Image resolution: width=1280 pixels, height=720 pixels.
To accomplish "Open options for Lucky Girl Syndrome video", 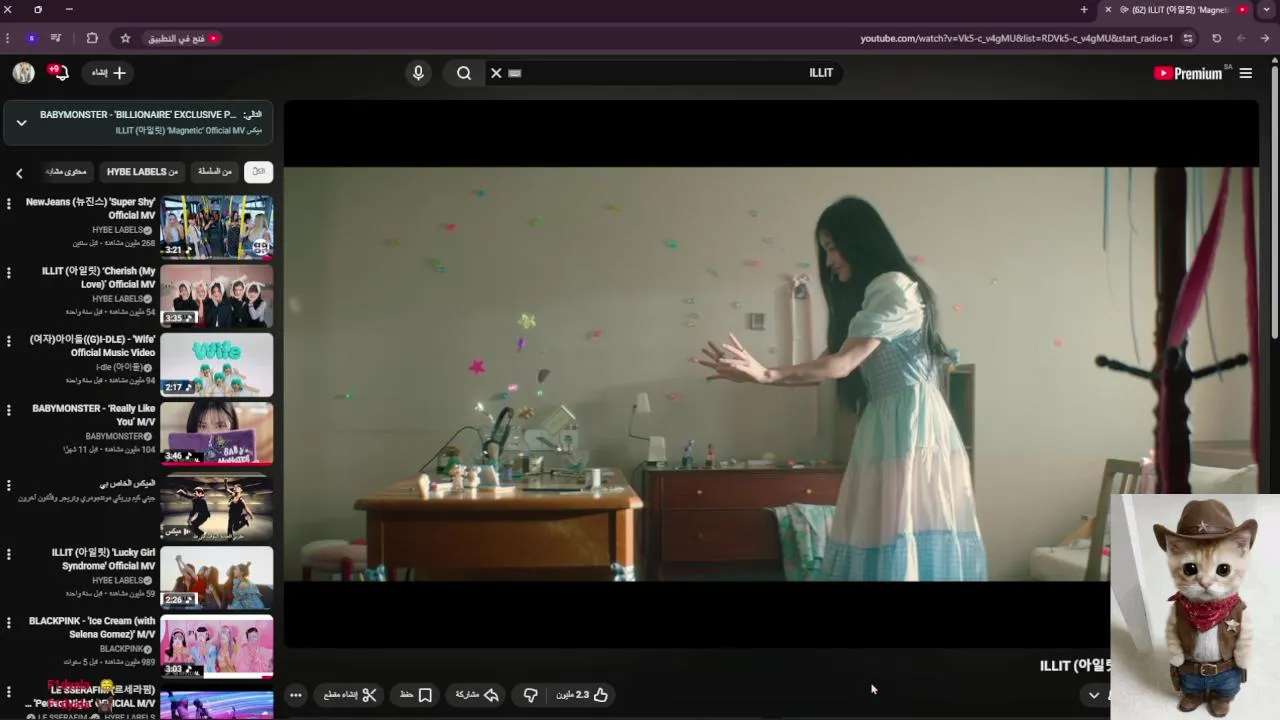I will tap(9, 555).
